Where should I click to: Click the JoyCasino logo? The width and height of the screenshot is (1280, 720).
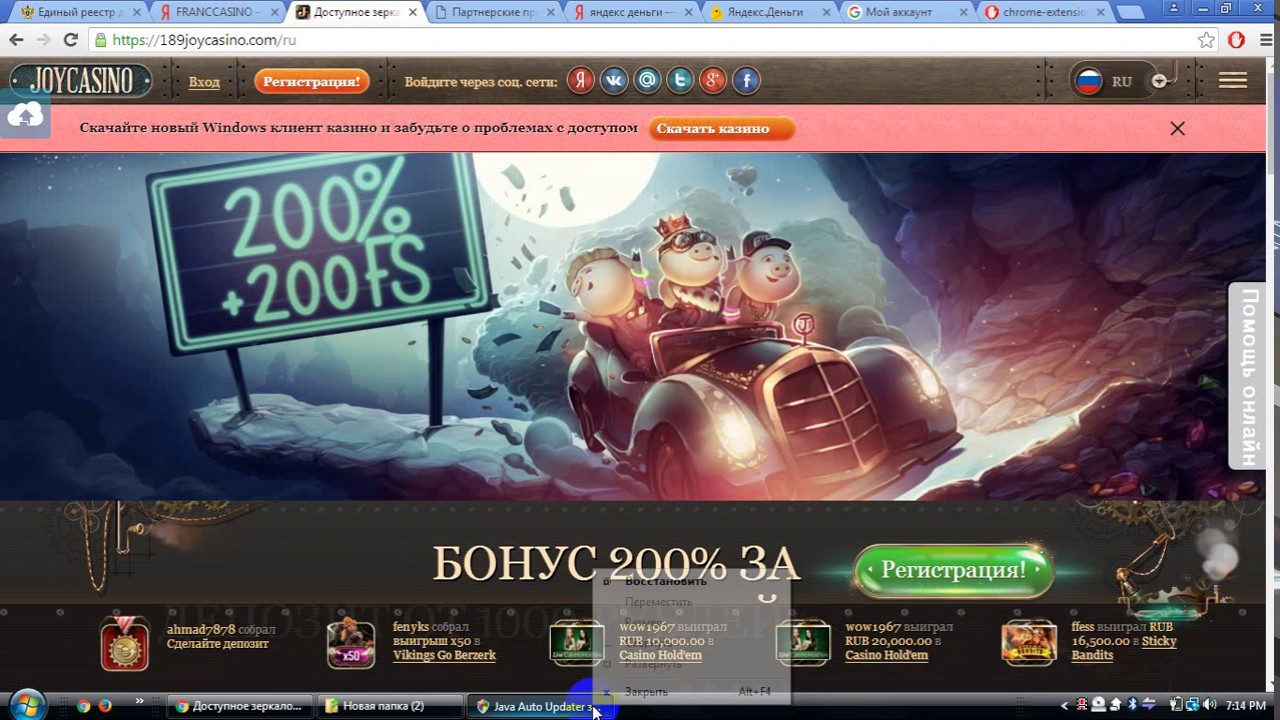(81, 81)
